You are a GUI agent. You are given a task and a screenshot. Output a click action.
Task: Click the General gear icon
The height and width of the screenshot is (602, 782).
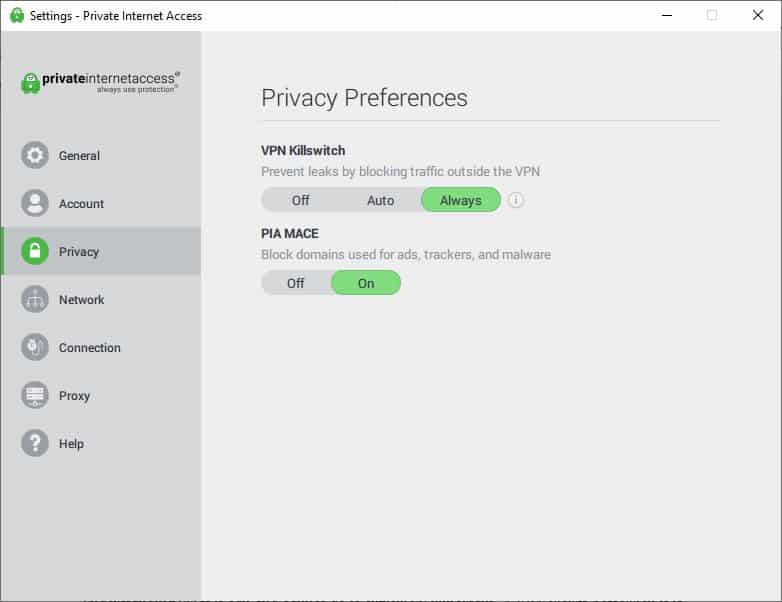pos(35,155)
